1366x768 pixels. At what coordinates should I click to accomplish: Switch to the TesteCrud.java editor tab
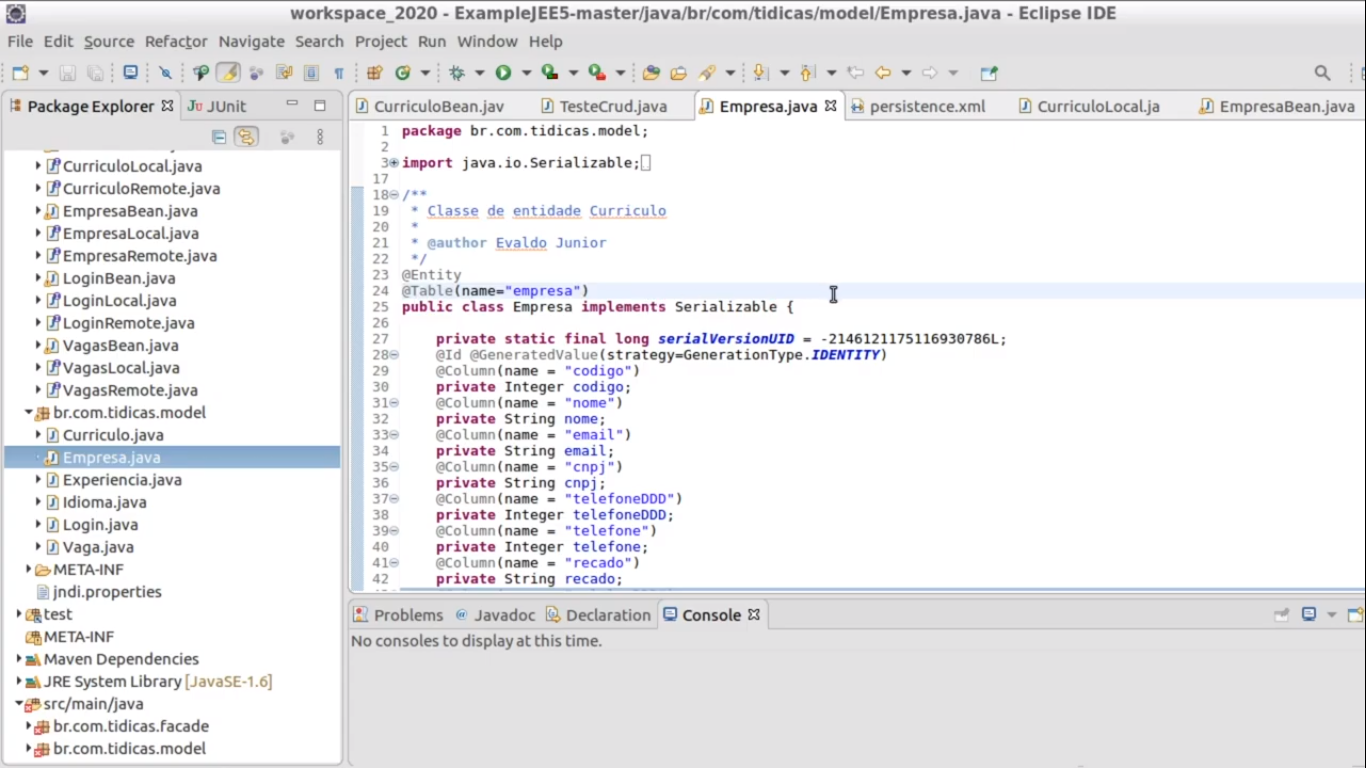[x=603, y=106]
